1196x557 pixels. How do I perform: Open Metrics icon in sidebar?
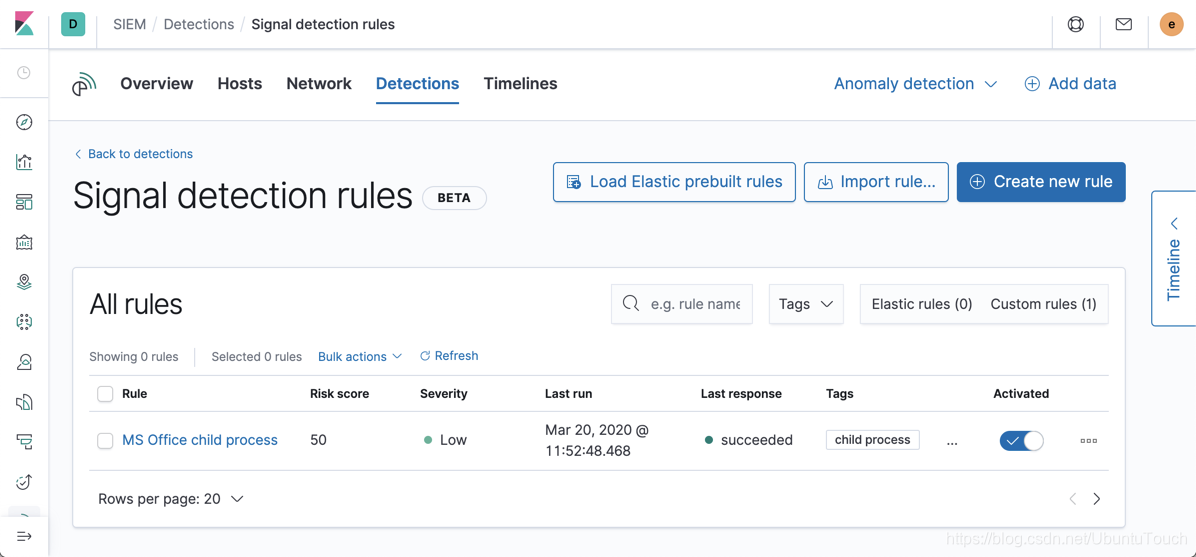pyautogui.click(x=24, y=362)
